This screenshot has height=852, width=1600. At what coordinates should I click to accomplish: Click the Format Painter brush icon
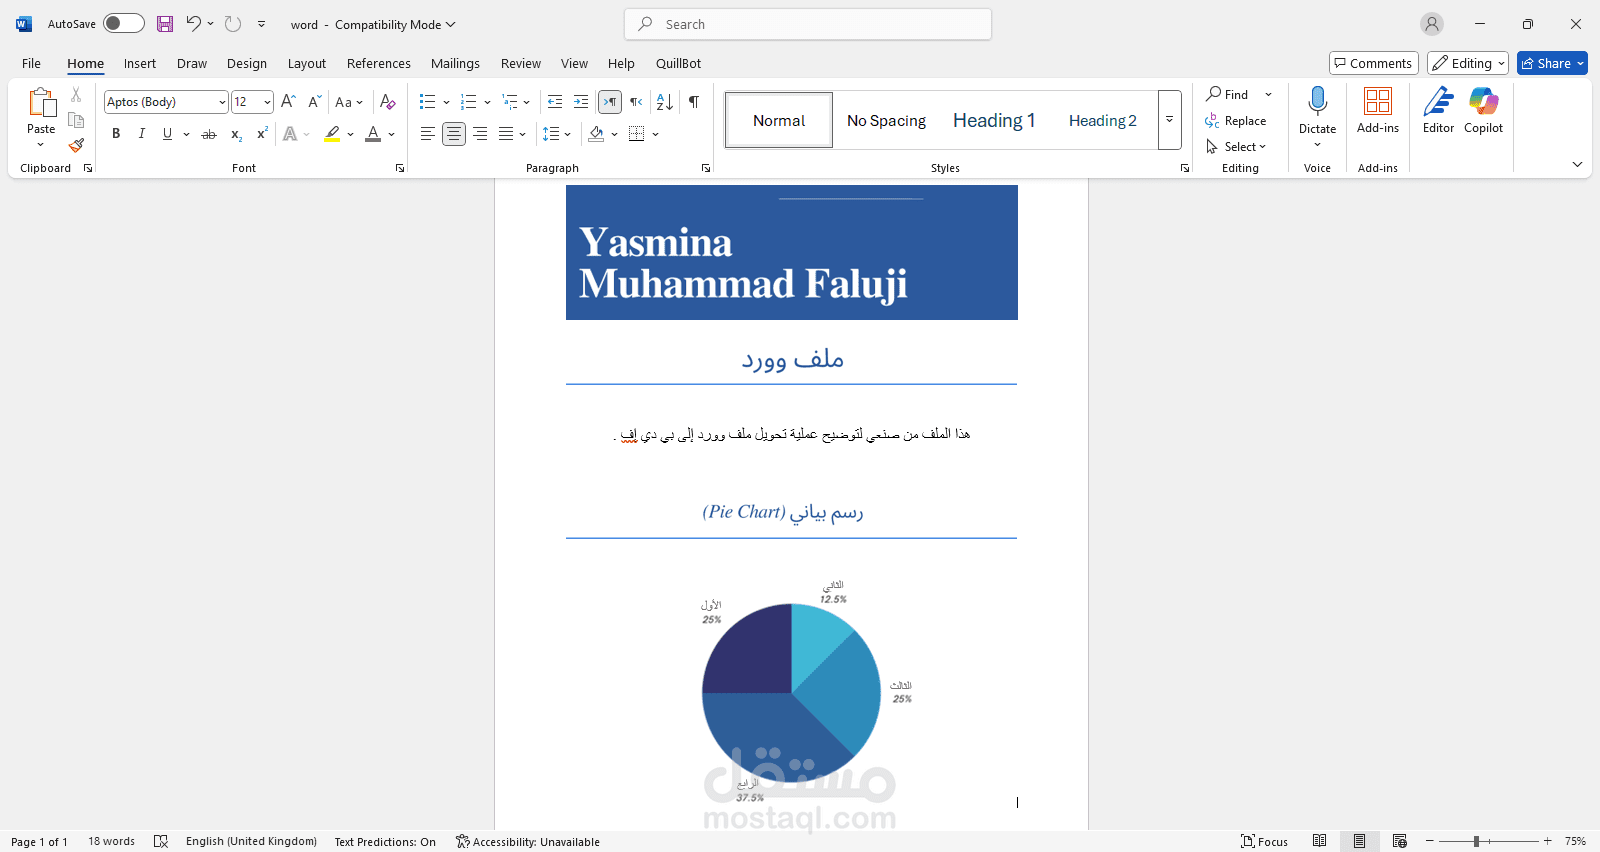(x=76, y=145)
